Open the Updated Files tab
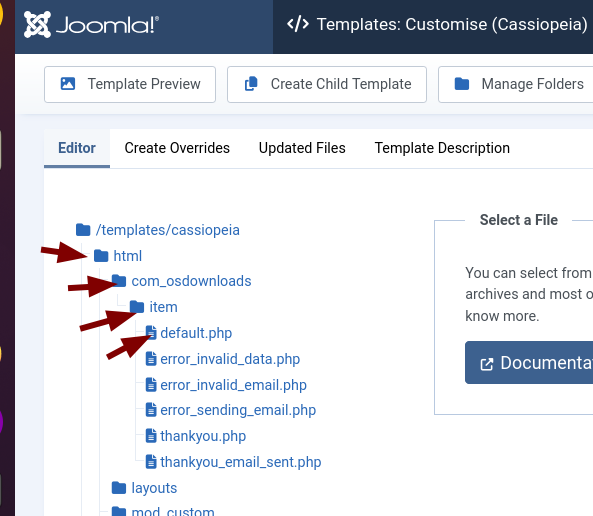The height and width of the screenshot is (516, 593). (x=302, y=148)
